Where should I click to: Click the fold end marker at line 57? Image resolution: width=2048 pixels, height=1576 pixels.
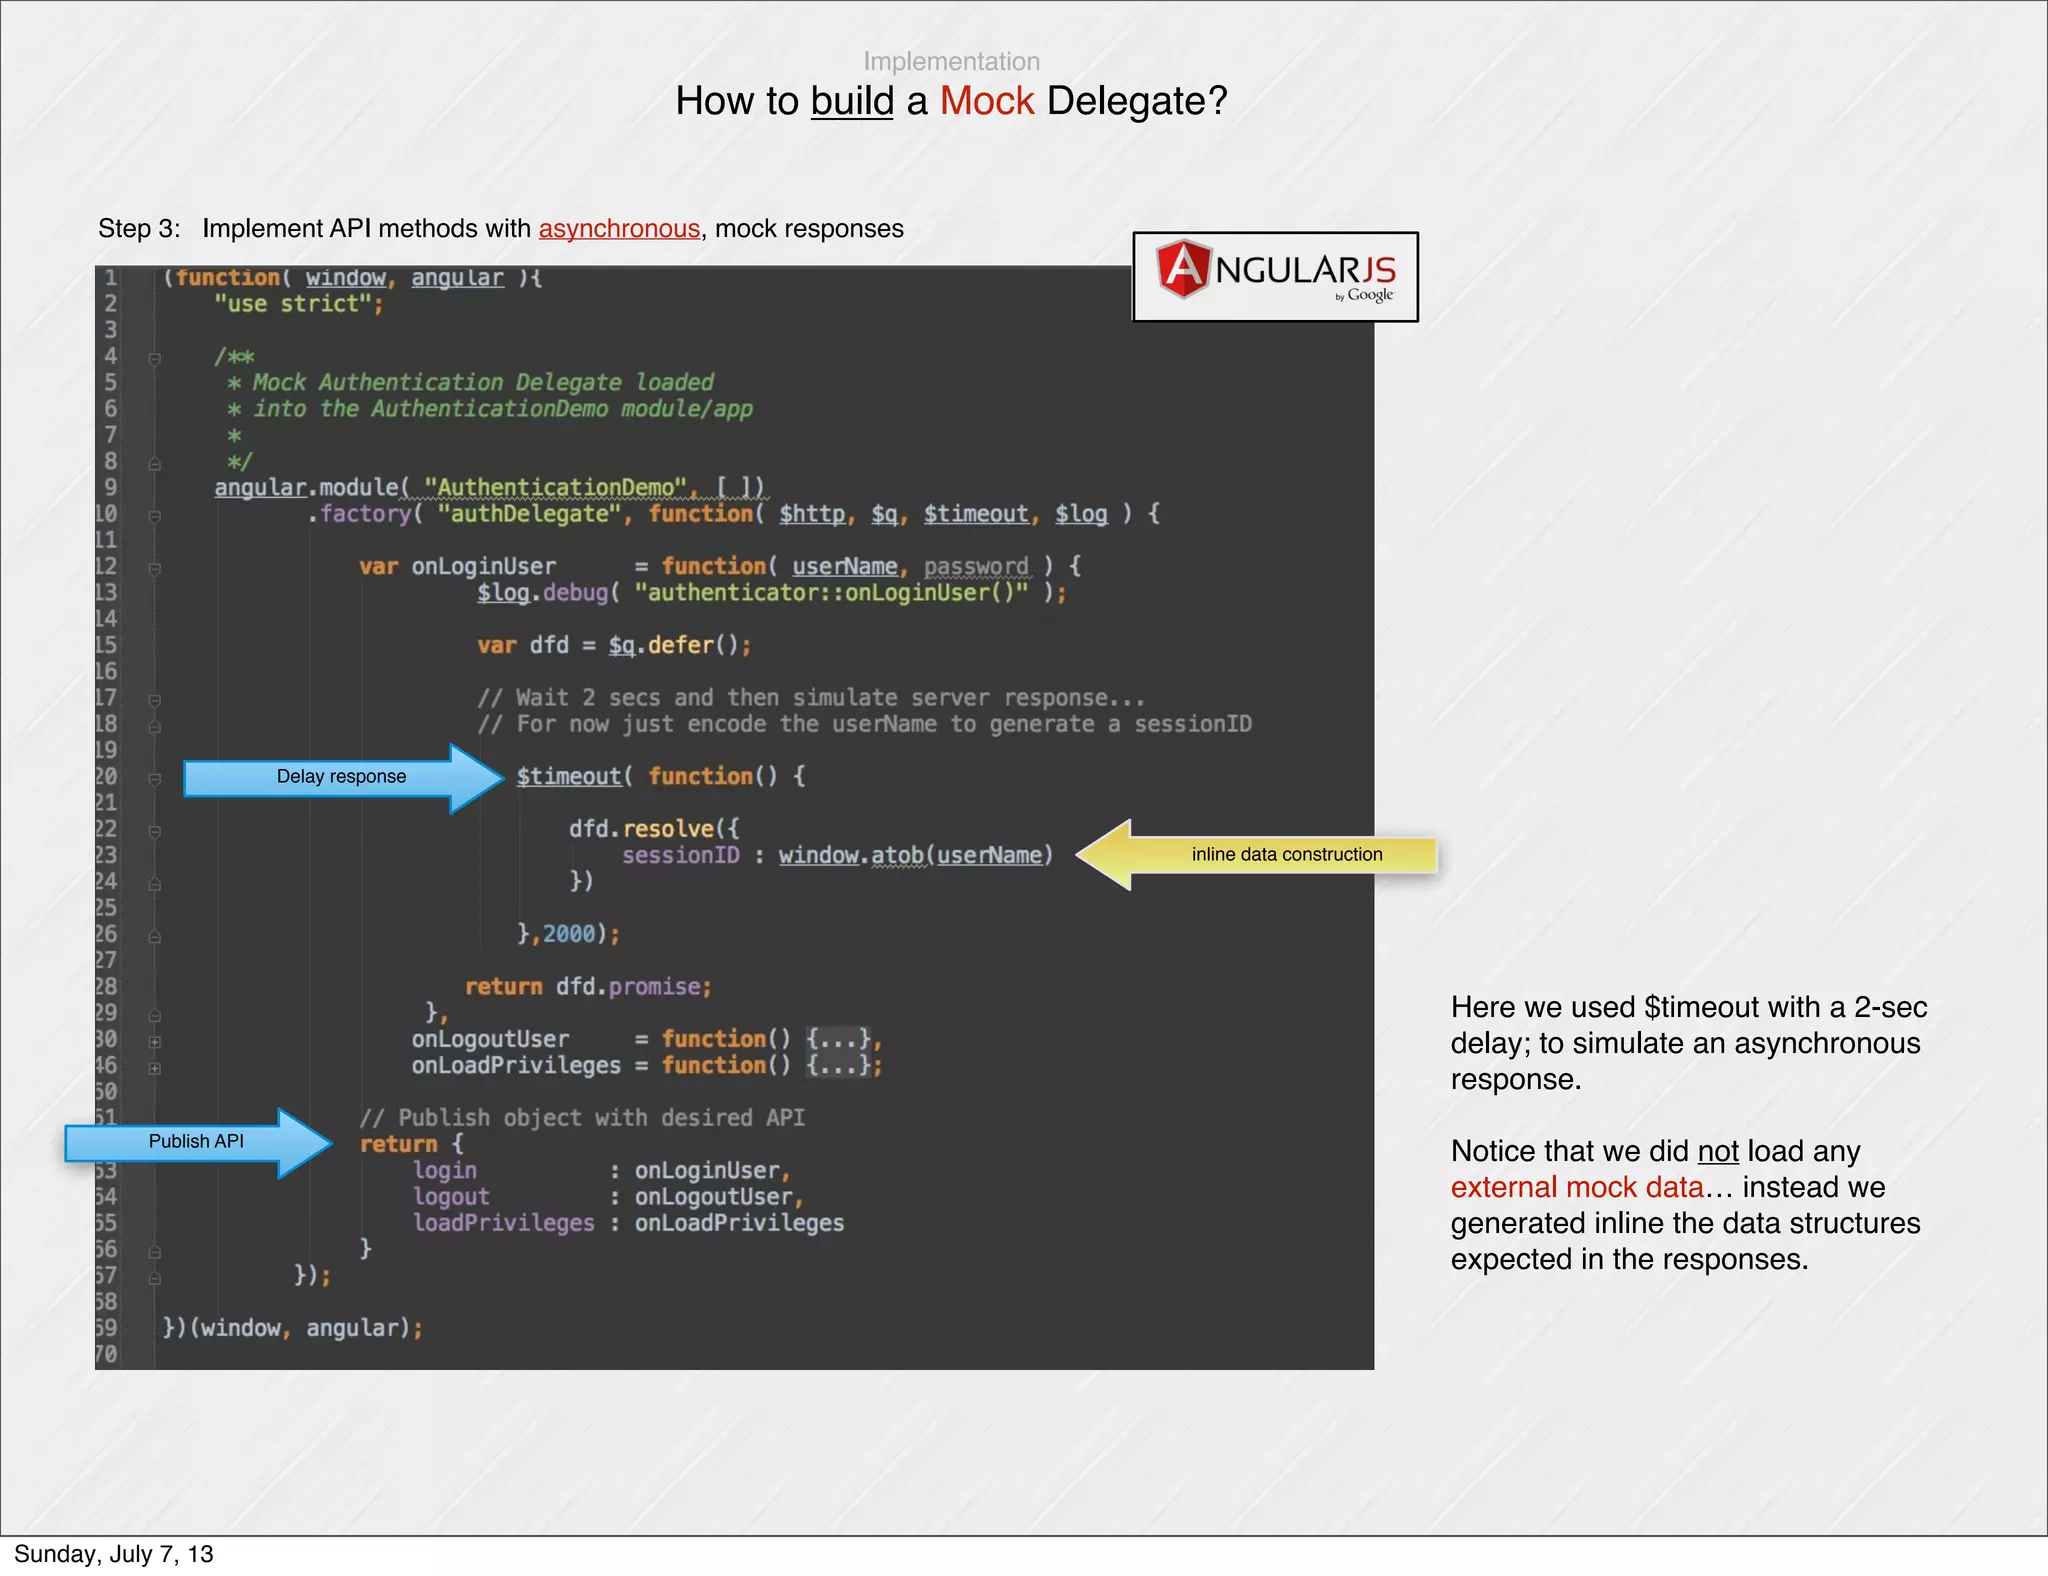click(x=155, y=1278)
